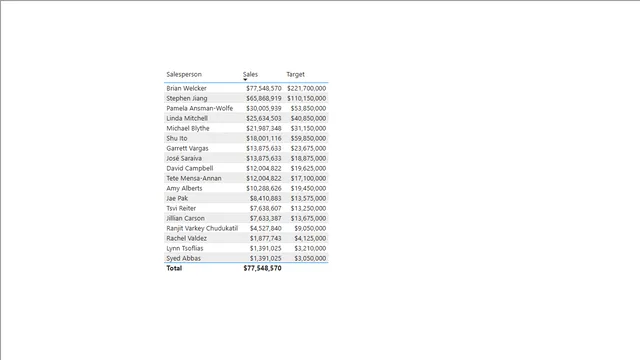The width and height of the screenshot is (640, 360).
Task: Click Tsvi Reiter's sales $7,638,607
Action: pos(266,208)
